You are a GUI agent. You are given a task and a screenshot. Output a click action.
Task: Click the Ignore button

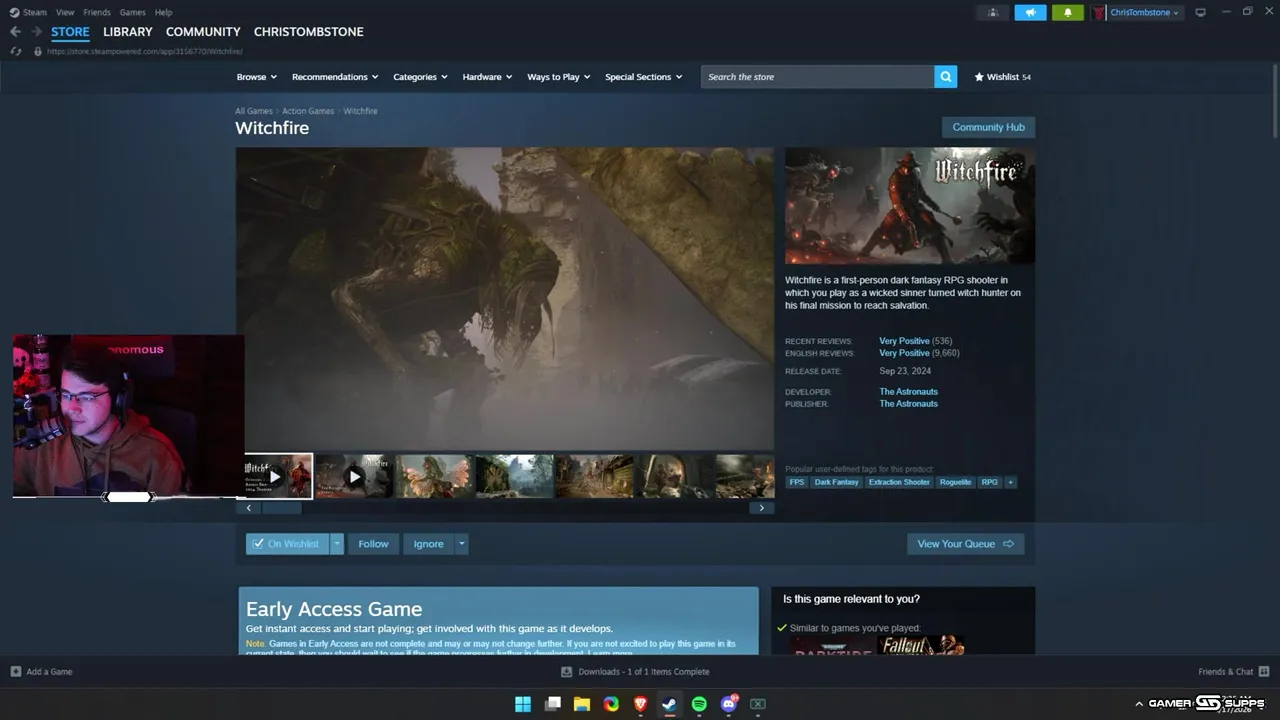428,544
